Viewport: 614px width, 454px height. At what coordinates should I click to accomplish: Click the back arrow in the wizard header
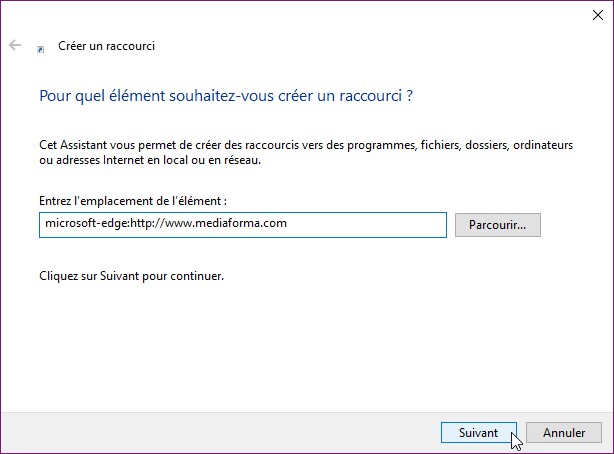[x=15, y=46]
